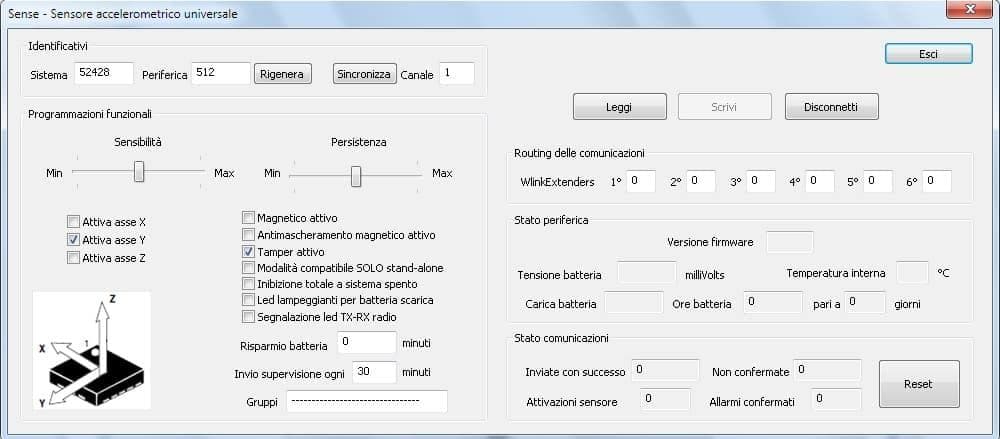Enable the Attiva asse X checkbox
1000x439 pixels.
click(73, 222)
